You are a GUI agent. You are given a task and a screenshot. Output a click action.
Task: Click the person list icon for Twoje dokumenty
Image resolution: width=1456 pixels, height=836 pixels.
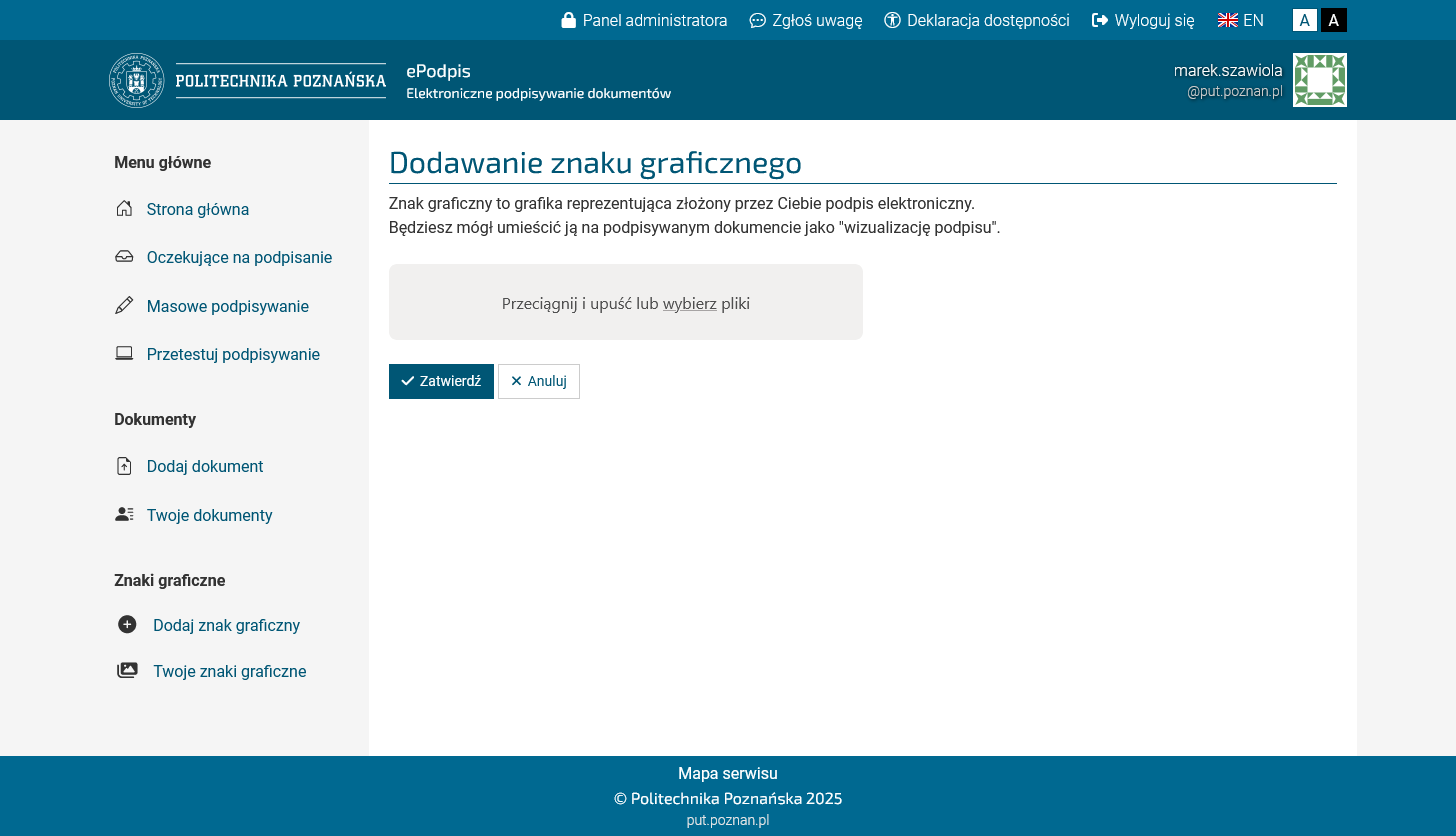124,515
